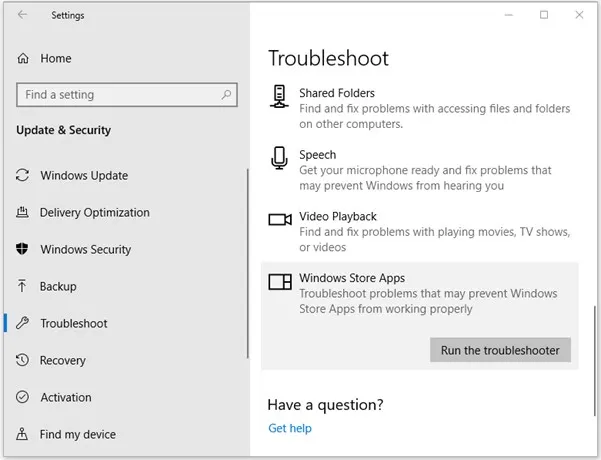Click the Recovery icon in sidebar
Screen dimensions: 601x460
point(22,361)
